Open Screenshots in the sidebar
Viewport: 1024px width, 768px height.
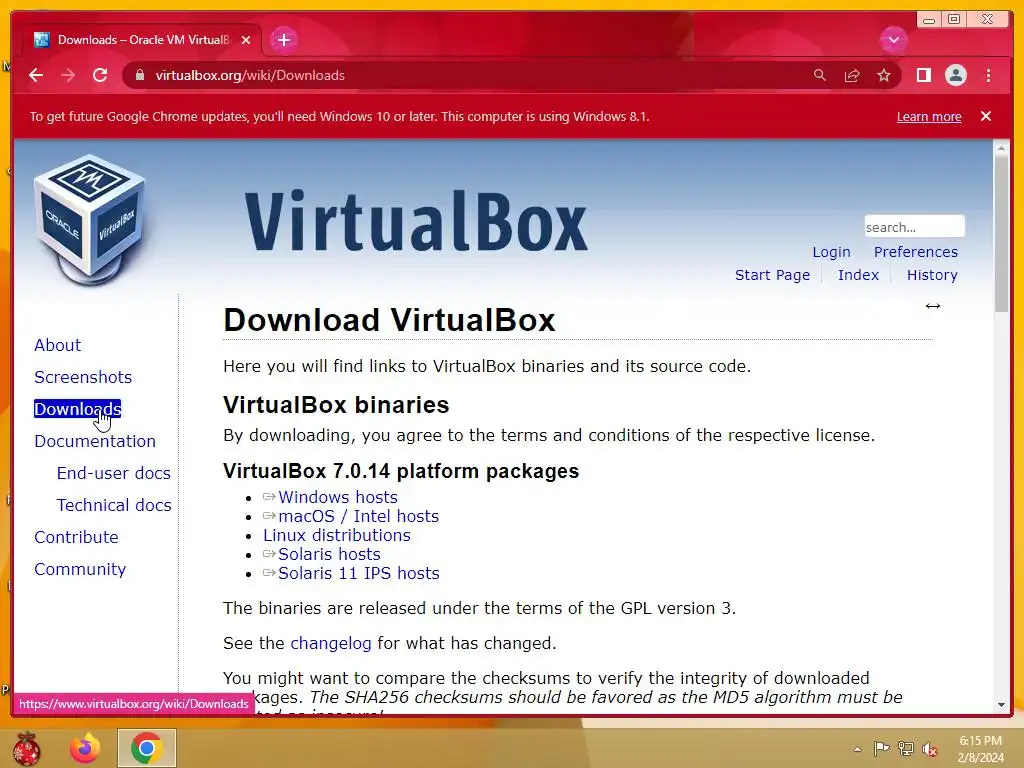click(x=83, y=377)
